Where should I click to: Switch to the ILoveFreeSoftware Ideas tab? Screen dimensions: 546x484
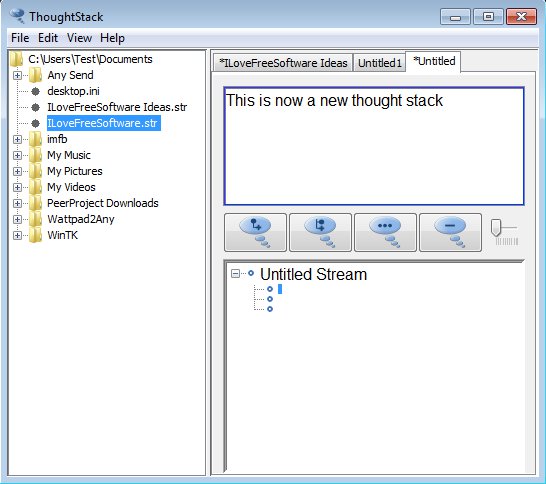click(x=283, y=63)
